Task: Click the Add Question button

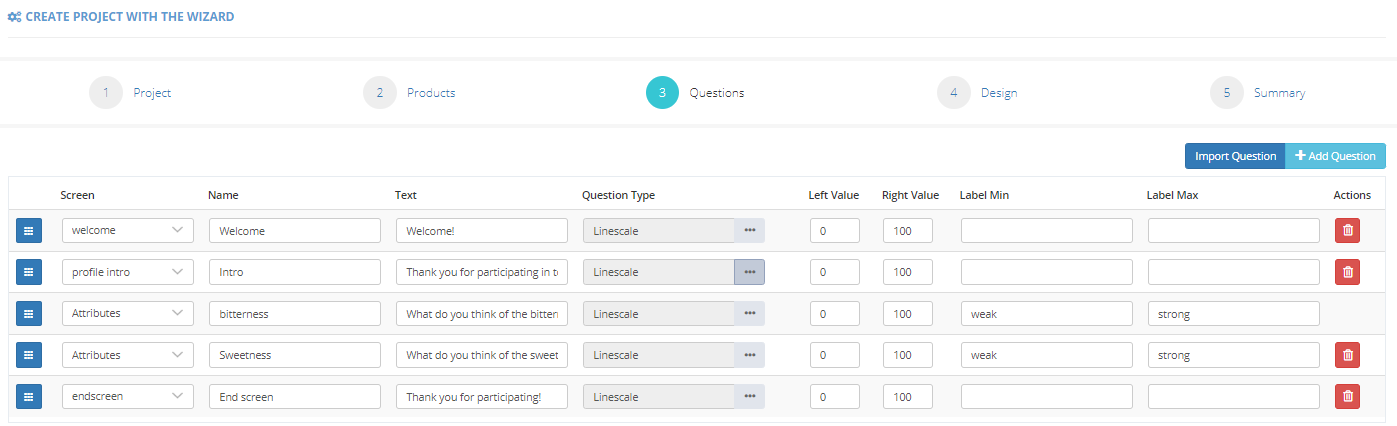Action: (1335, 156)
